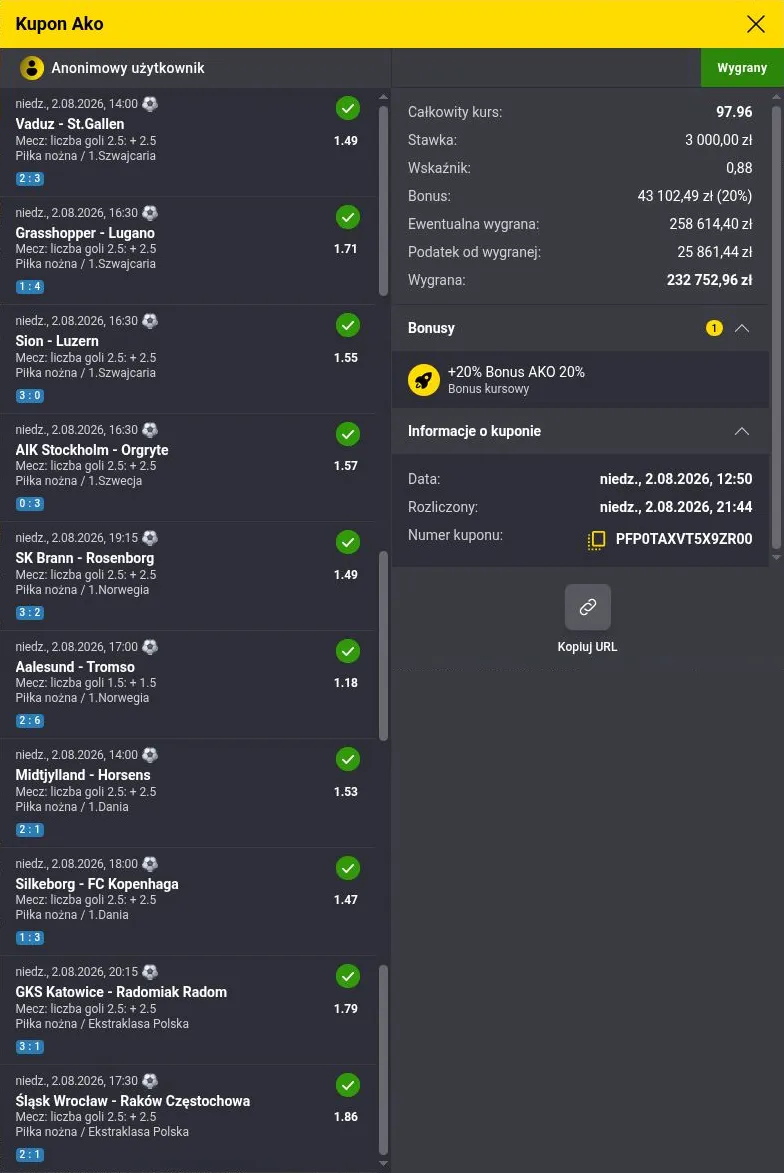Click the soccer ball icon for GKS Katowice match
The height and width of the screenshot is (1173, 784).
click(150, 972)
